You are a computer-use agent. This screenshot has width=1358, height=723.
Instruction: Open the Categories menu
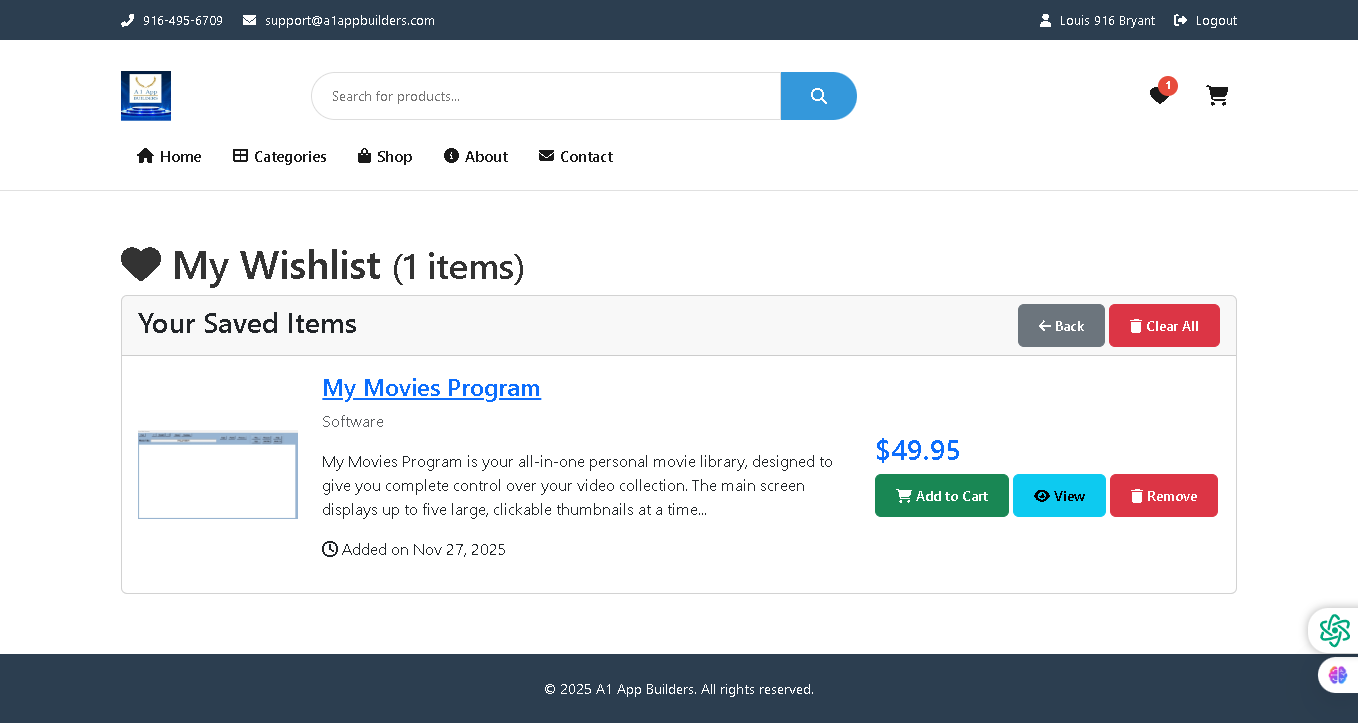coord(280,156)
